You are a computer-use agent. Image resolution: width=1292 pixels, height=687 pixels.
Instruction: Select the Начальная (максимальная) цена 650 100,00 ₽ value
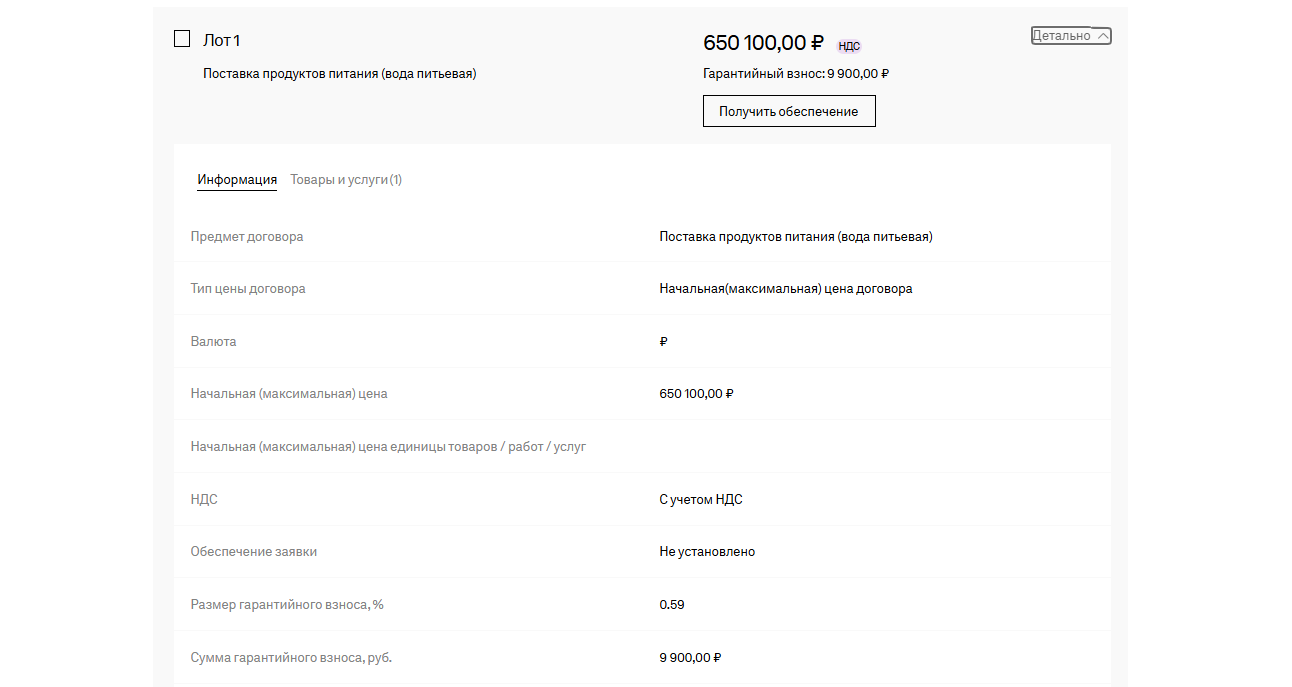696,394
